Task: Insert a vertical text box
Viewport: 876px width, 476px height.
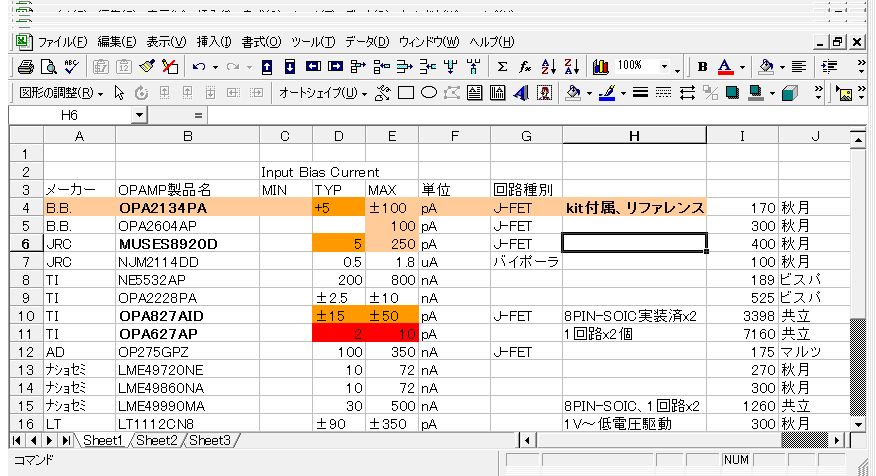Action: coord(497,93)
